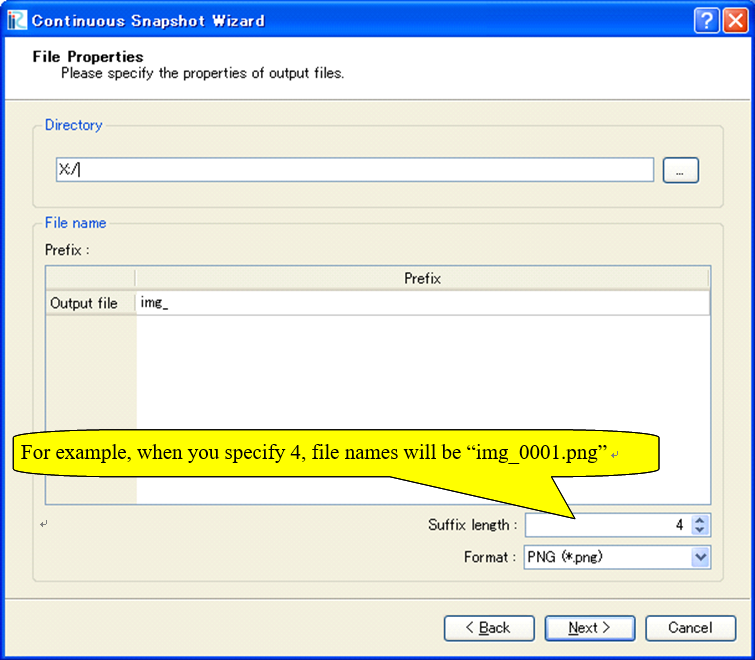Edit the "img_" prefix cell
Image resolution: width=755 pixels, height=660 pixels.
[x=422, y=303]
